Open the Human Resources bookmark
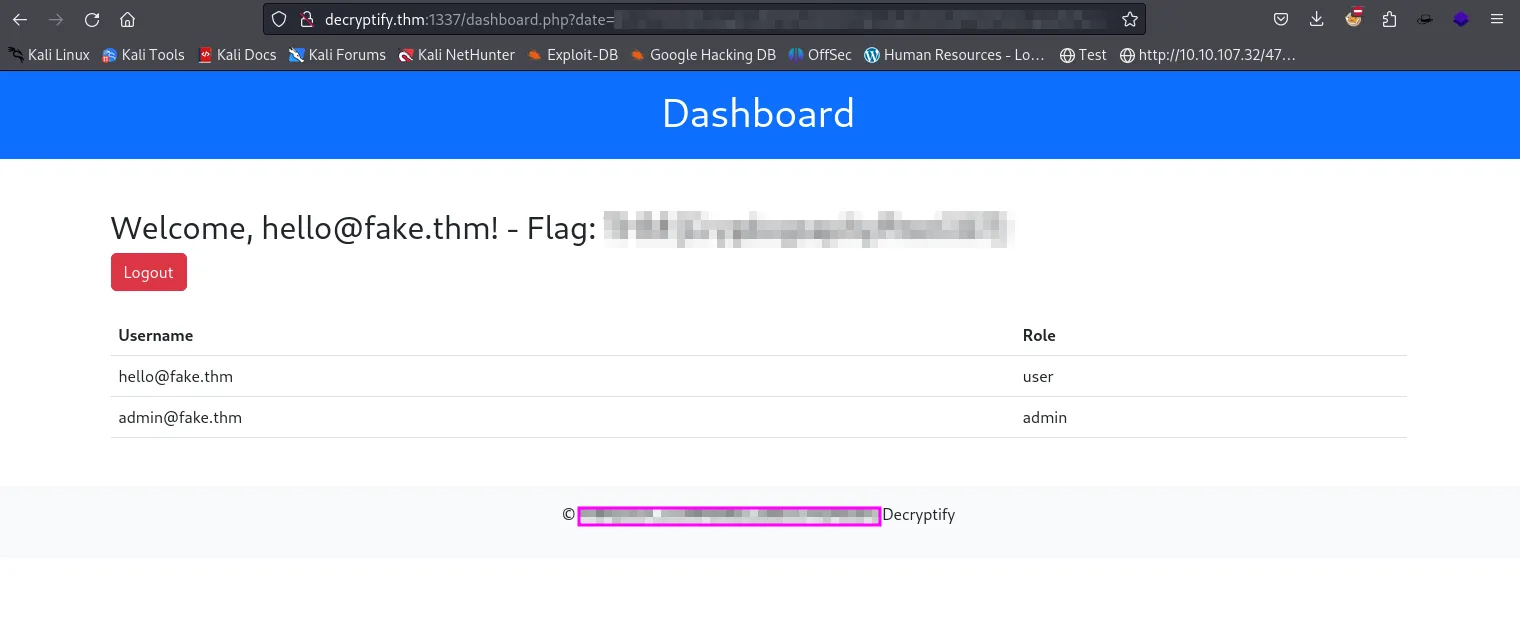This screenshot has height=629, width=1520. point(954,55)
